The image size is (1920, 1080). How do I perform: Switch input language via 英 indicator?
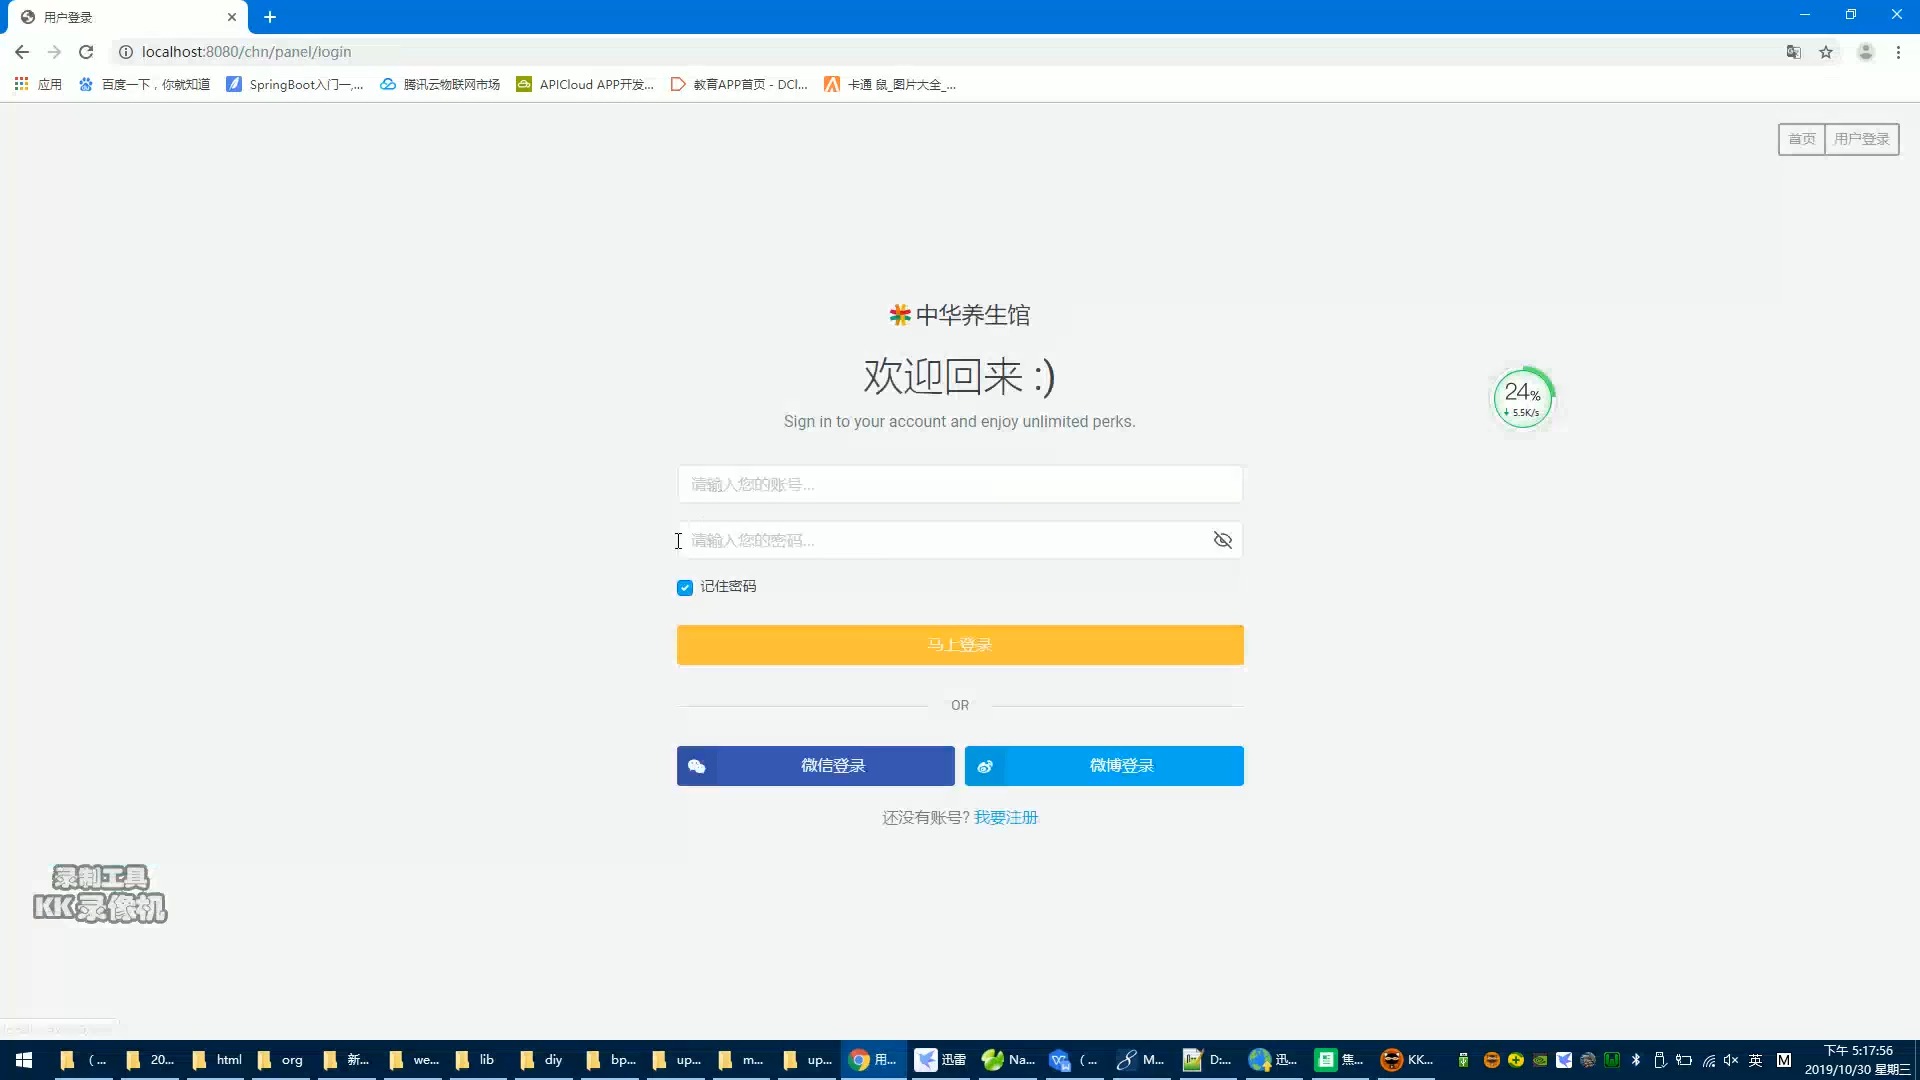click(1755, 1060)
